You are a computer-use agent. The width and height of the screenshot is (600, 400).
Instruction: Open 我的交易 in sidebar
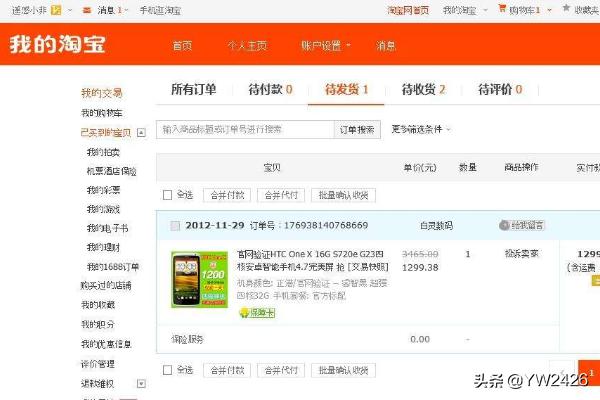pos(101,93)
